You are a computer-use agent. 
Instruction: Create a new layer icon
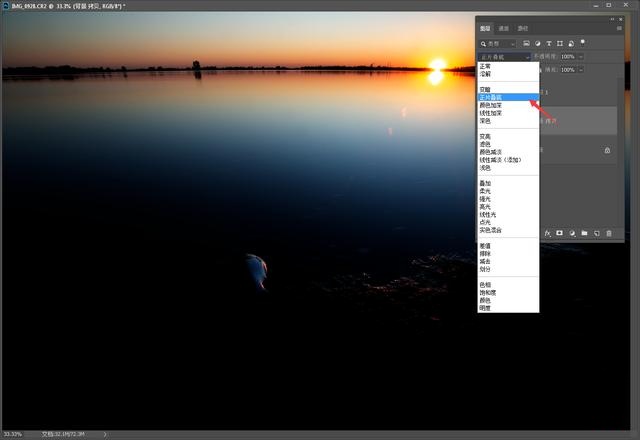point(597,233)
